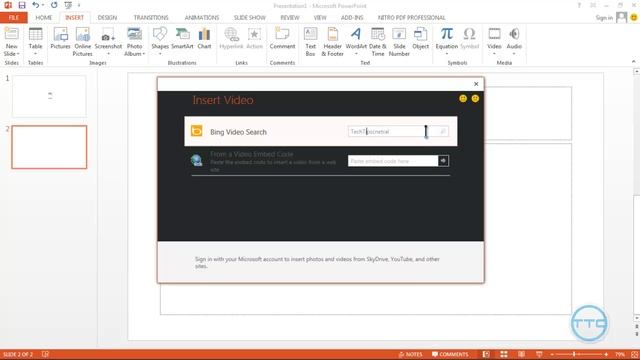
Task: Add a Comment
Action: click(282, 39)
